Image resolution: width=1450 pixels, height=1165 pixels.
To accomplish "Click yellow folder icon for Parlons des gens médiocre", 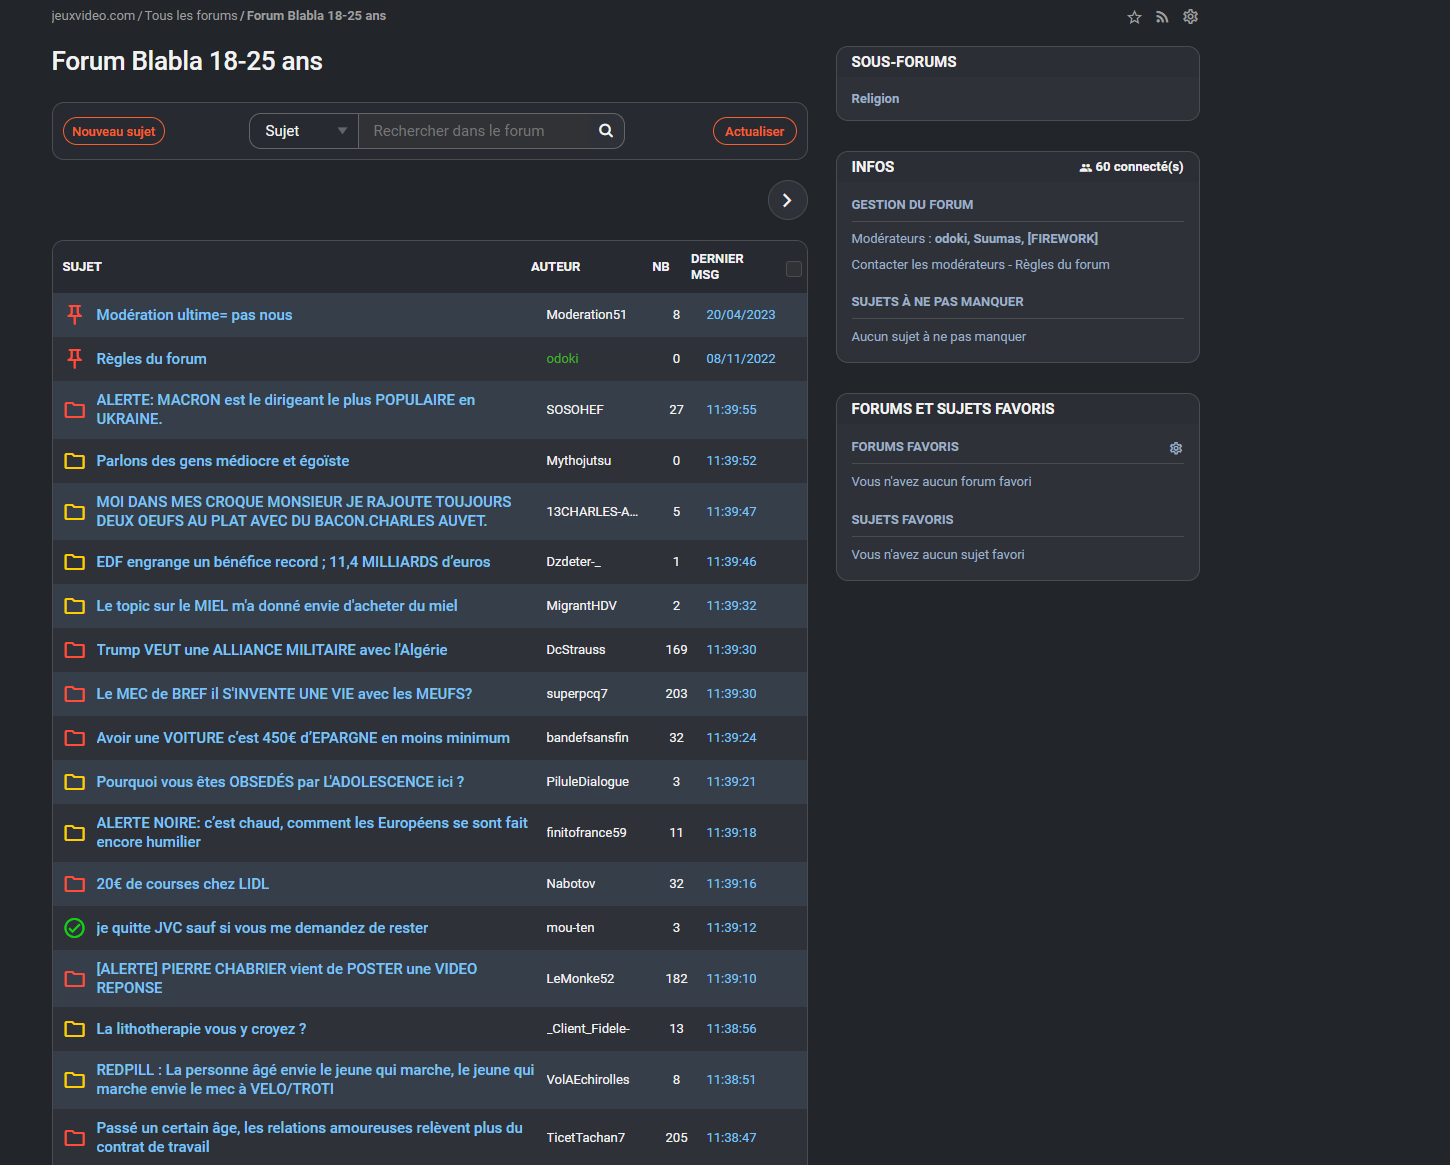I will coord(74,461).
